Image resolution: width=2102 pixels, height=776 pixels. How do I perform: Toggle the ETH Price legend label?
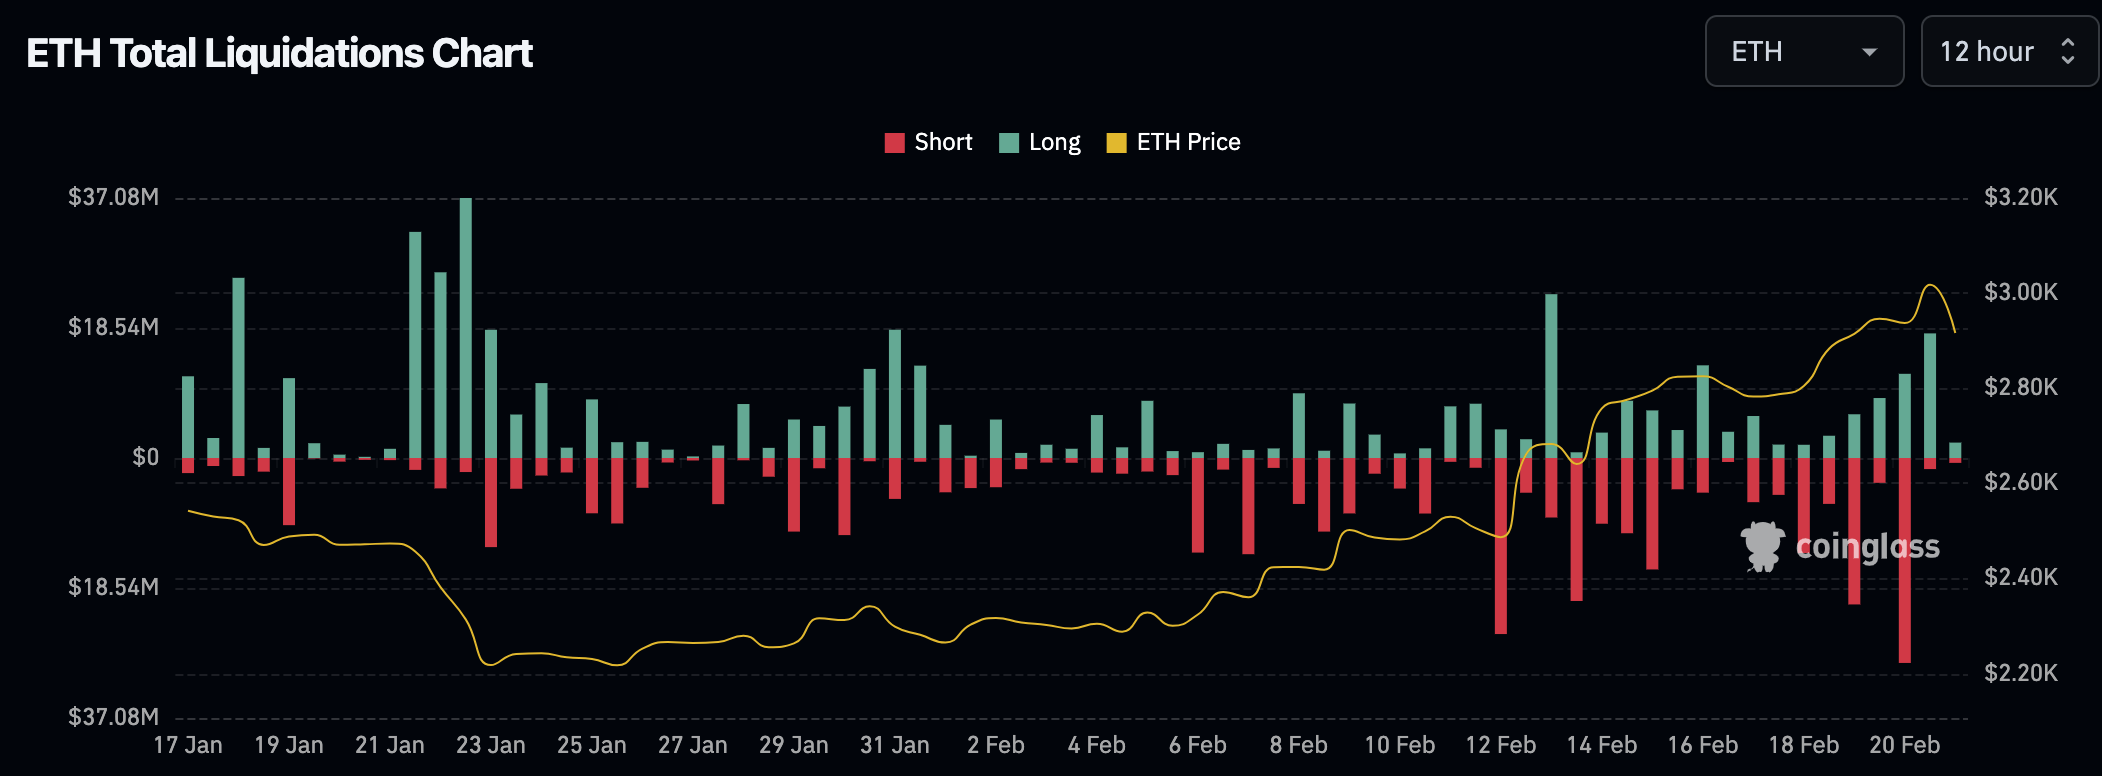click(1188, 143)
